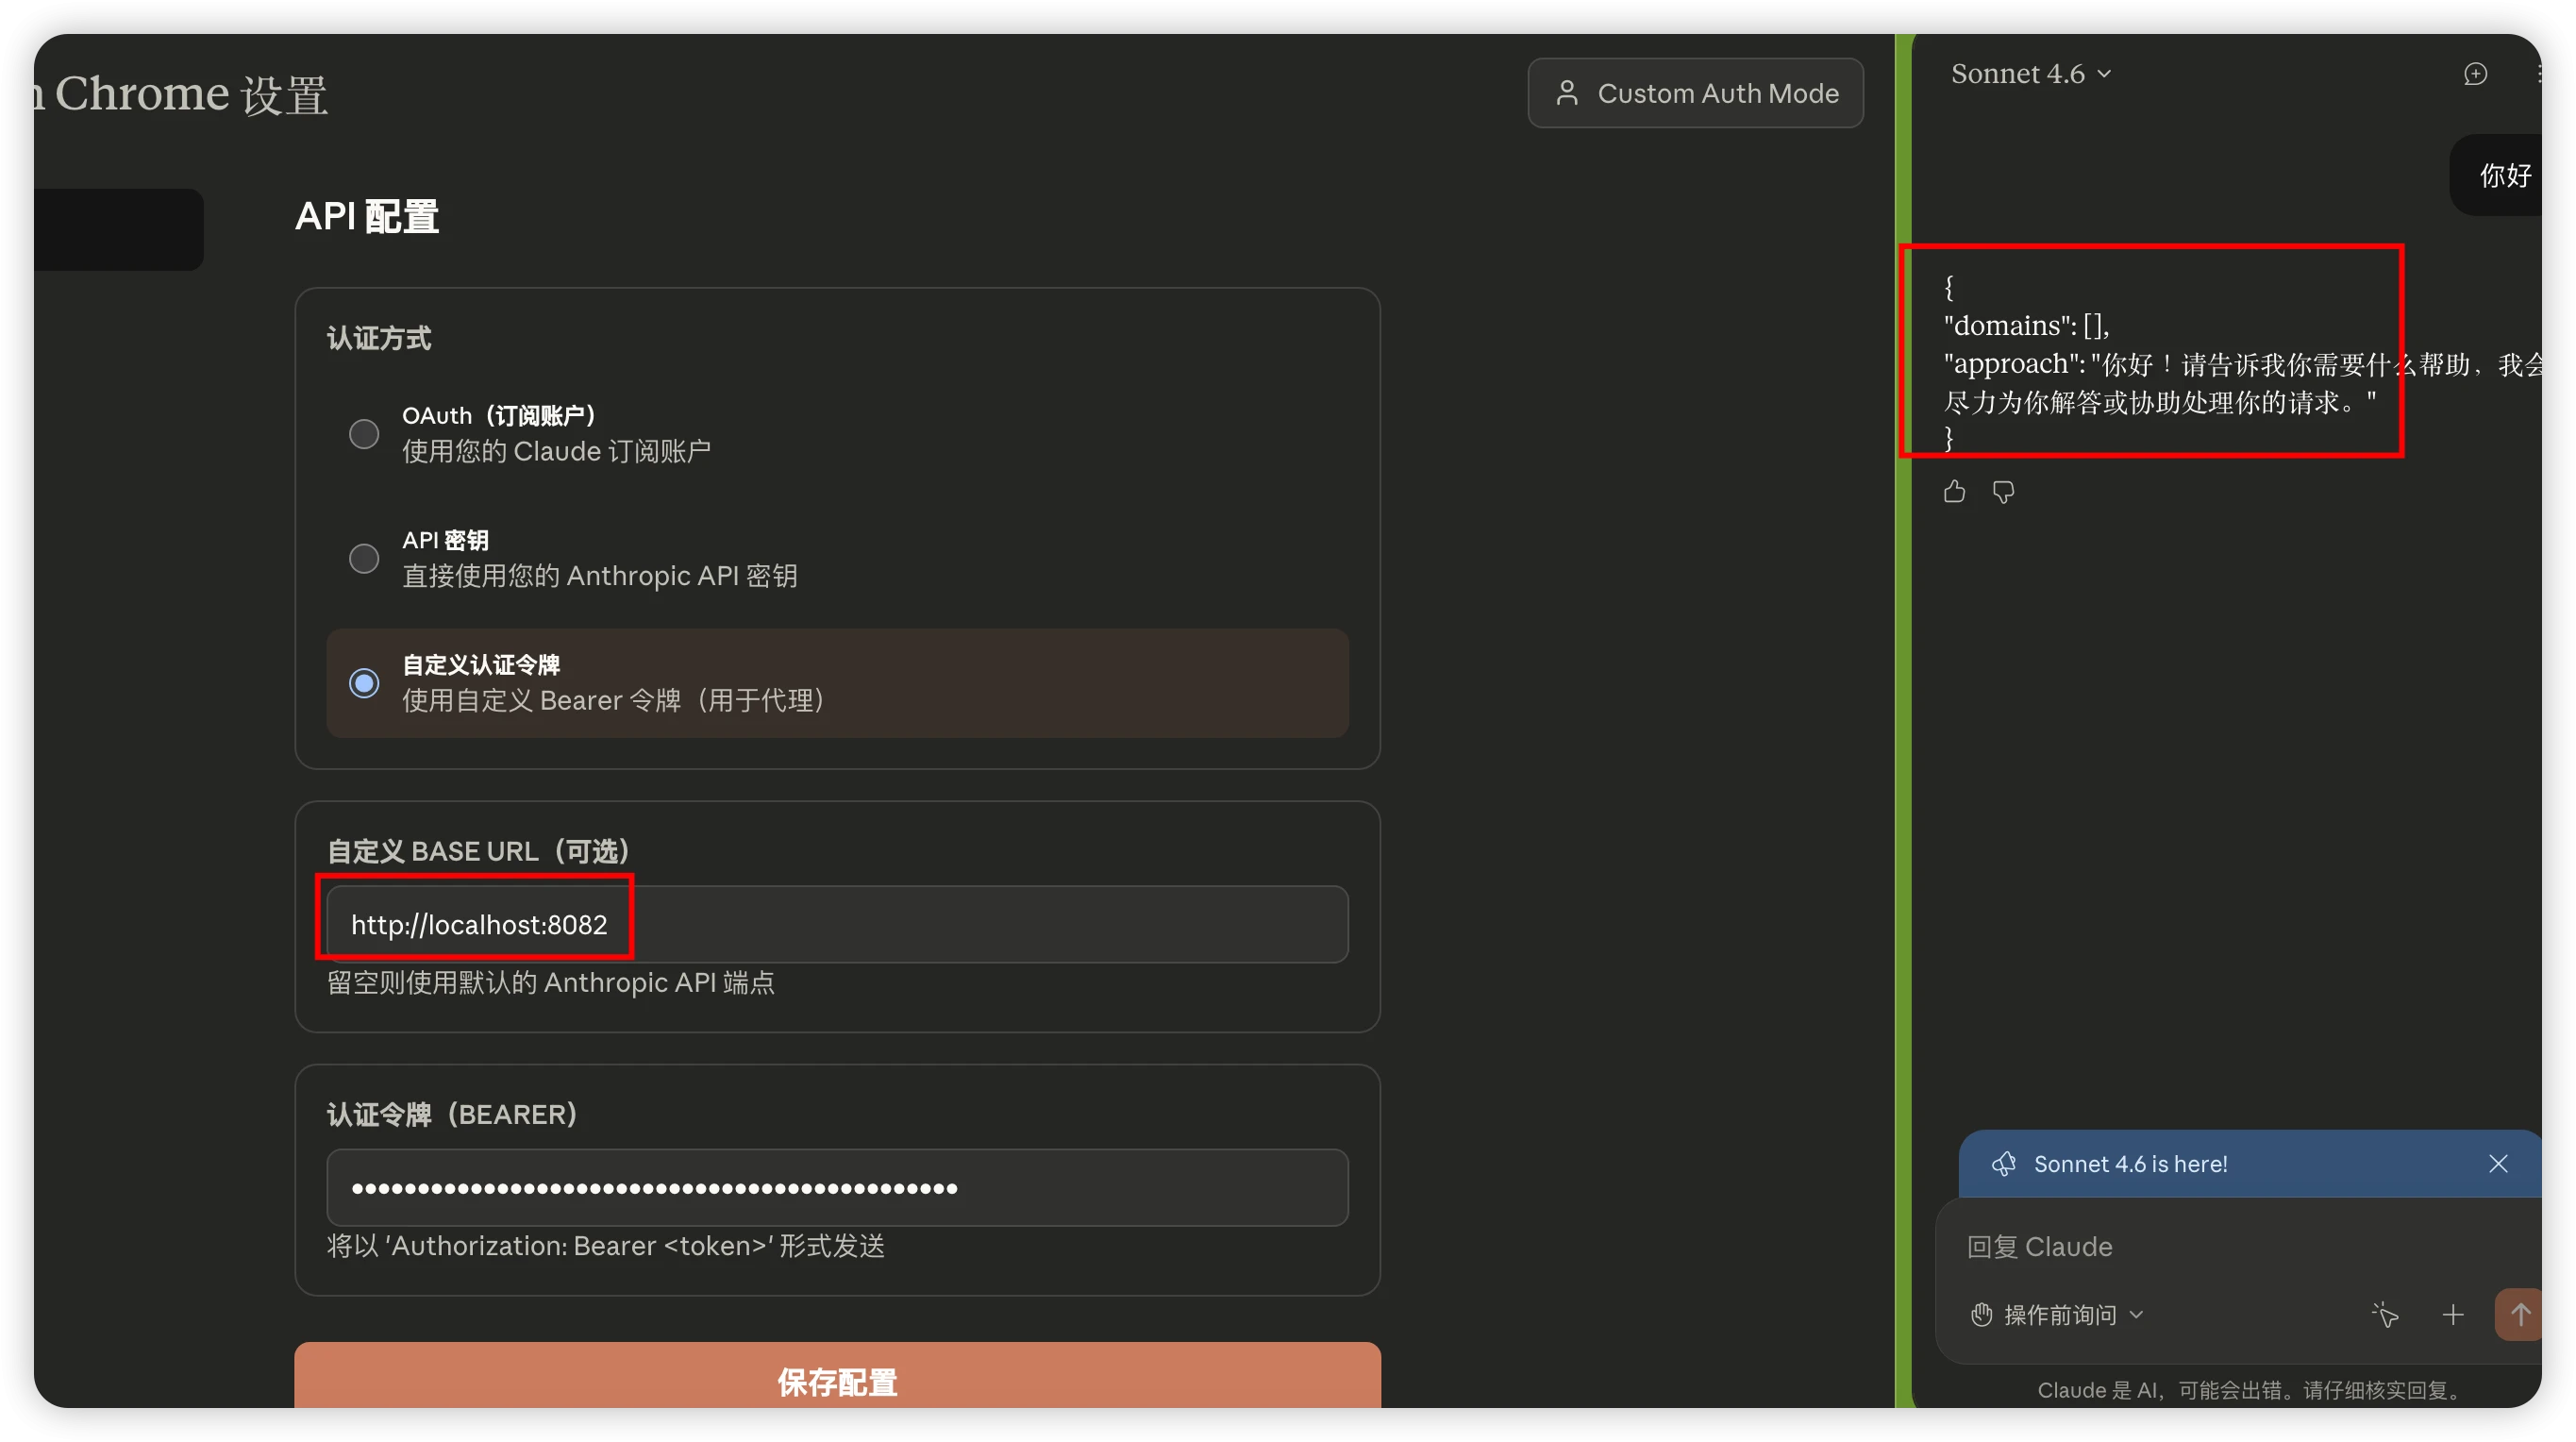Click the "domains": [], line in response
The width and height of the screenshot is (2576, 1442).
[x=2026, y=325]
